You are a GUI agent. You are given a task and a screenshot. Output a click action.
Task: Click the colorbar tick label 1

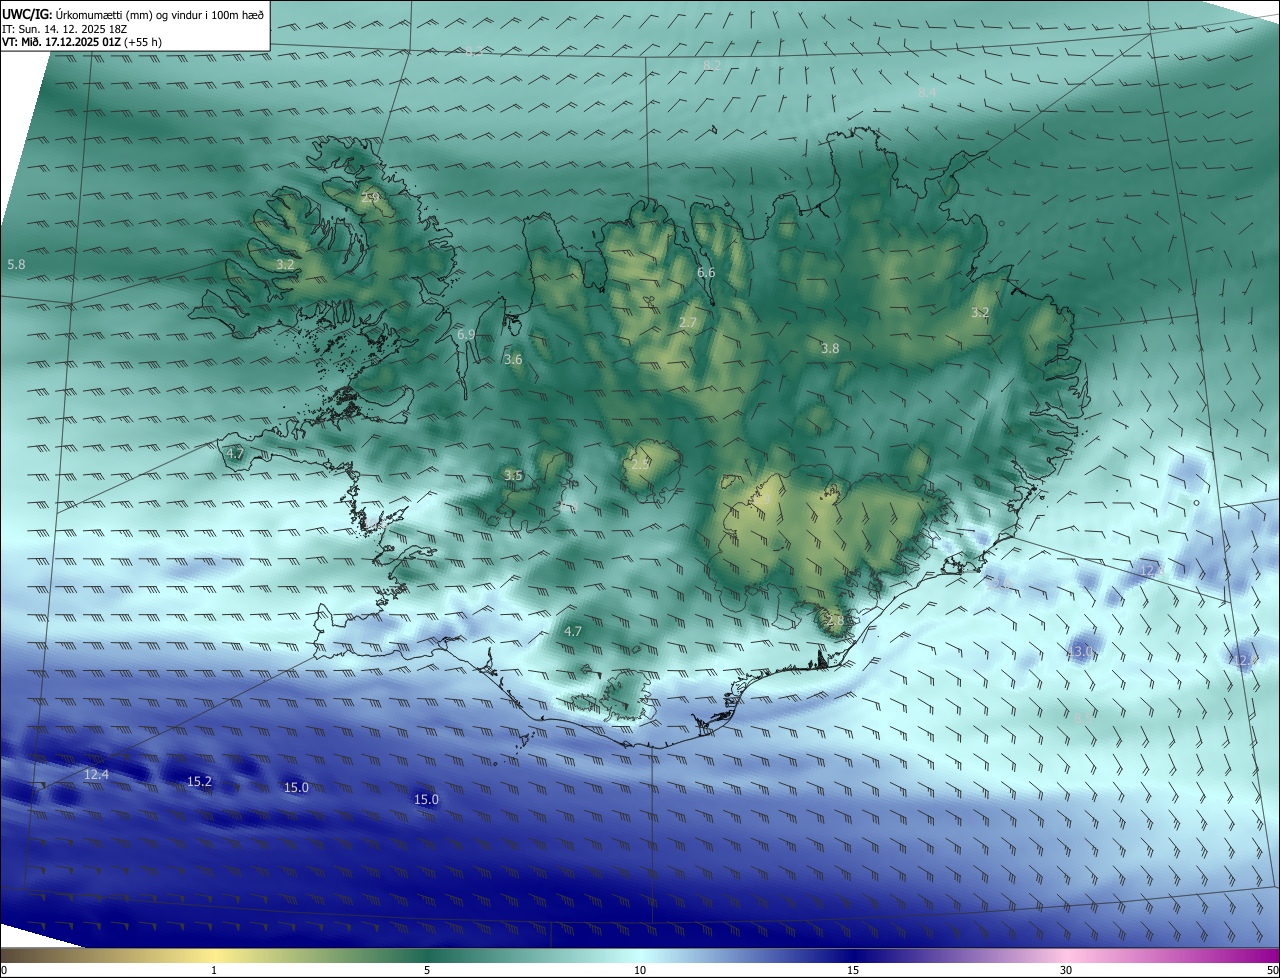(x=214, y=970)
